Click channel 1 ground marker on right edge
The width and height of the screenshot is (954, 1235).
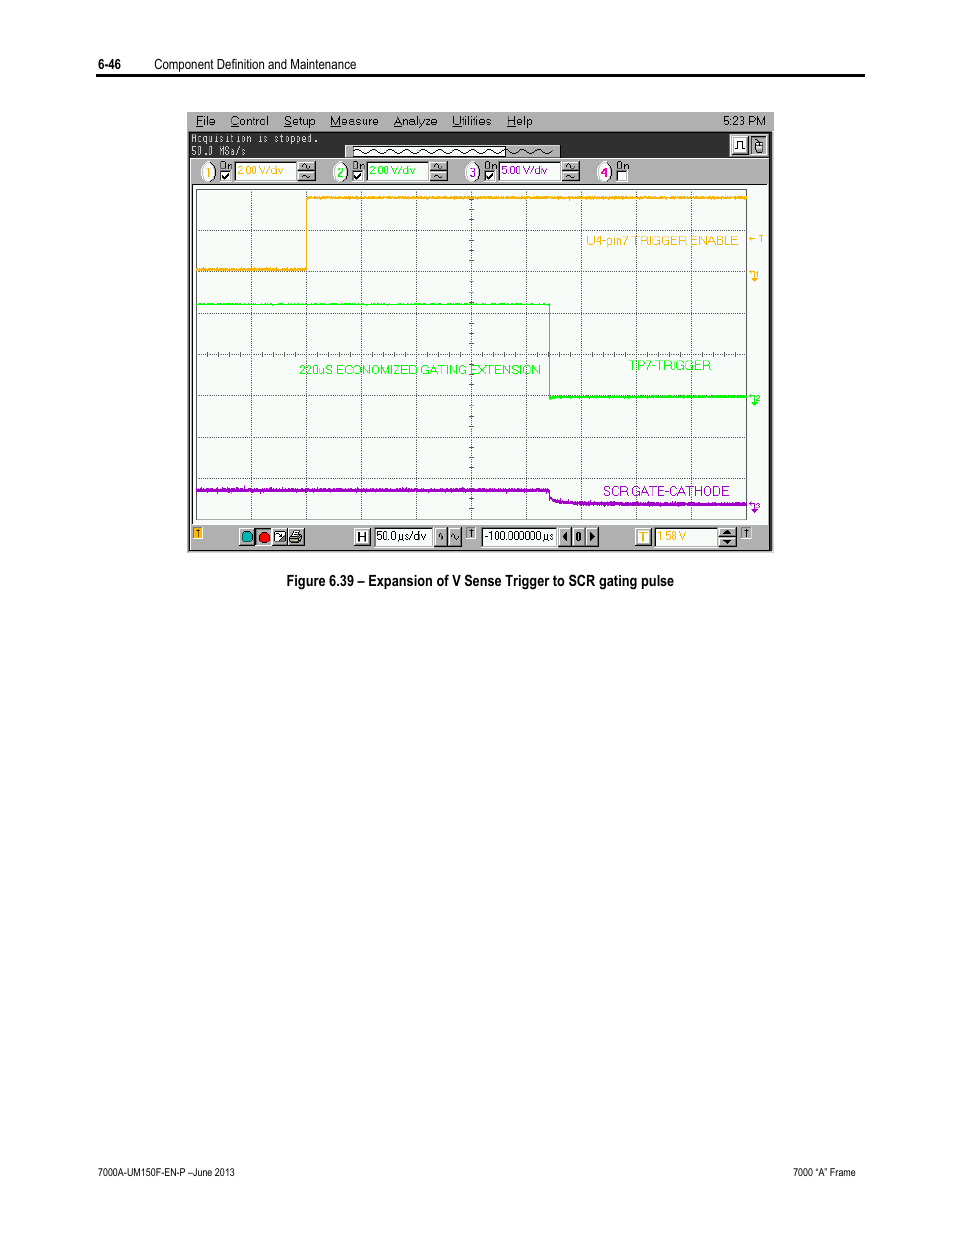click(755, 276)
